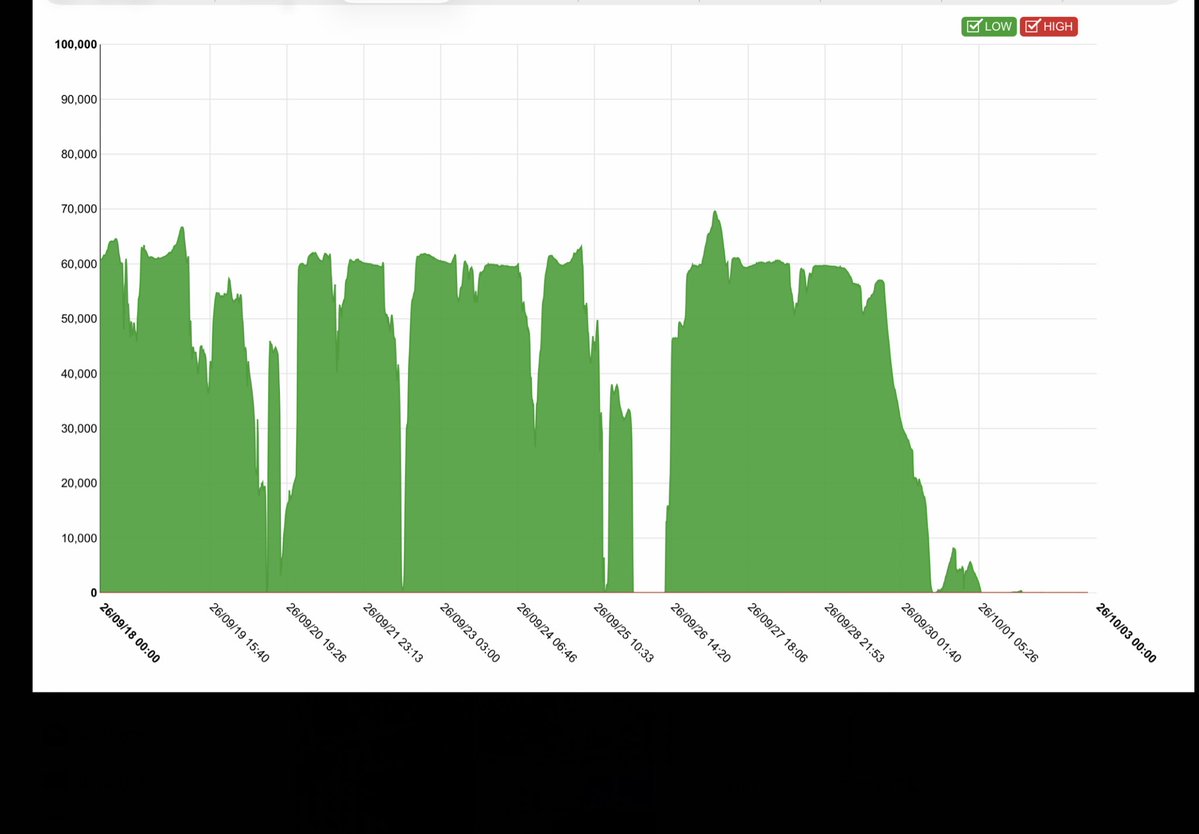Click the 100,000 y-axis label
The image size is (1199, 834).
coord(76,44)
